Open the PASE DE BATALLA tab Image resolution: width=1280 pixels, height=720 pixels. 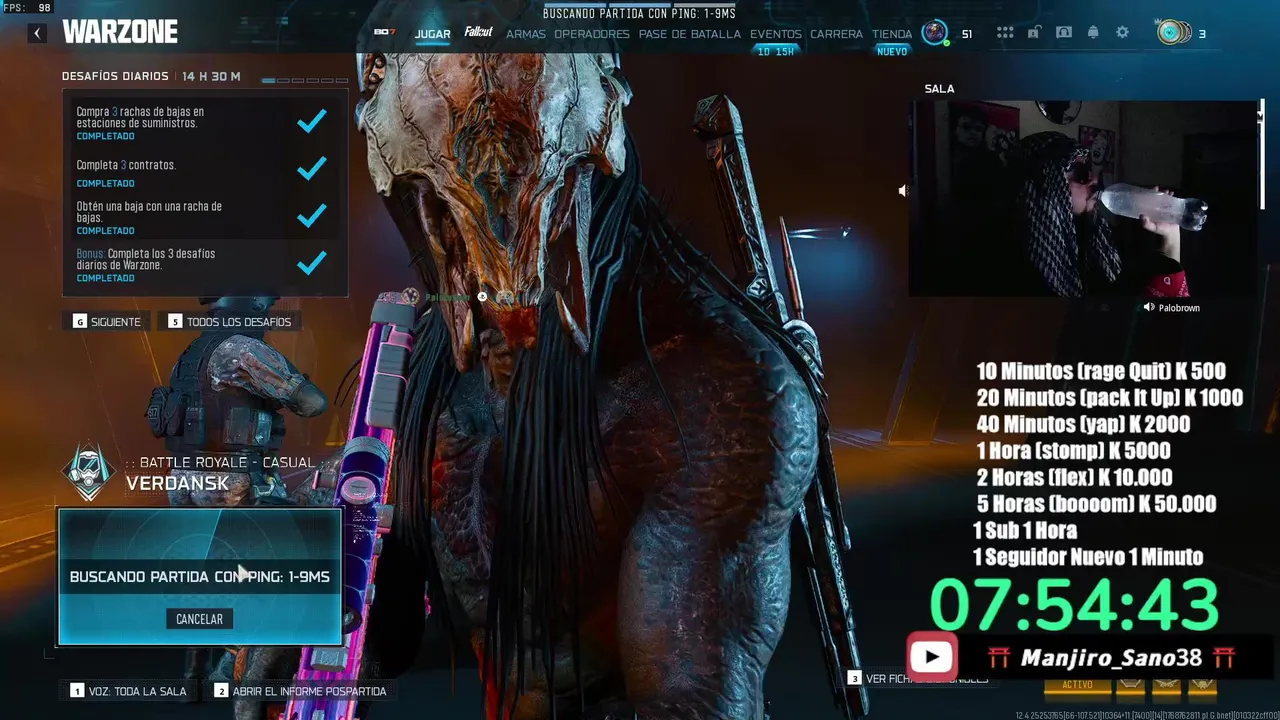(690, 34)
